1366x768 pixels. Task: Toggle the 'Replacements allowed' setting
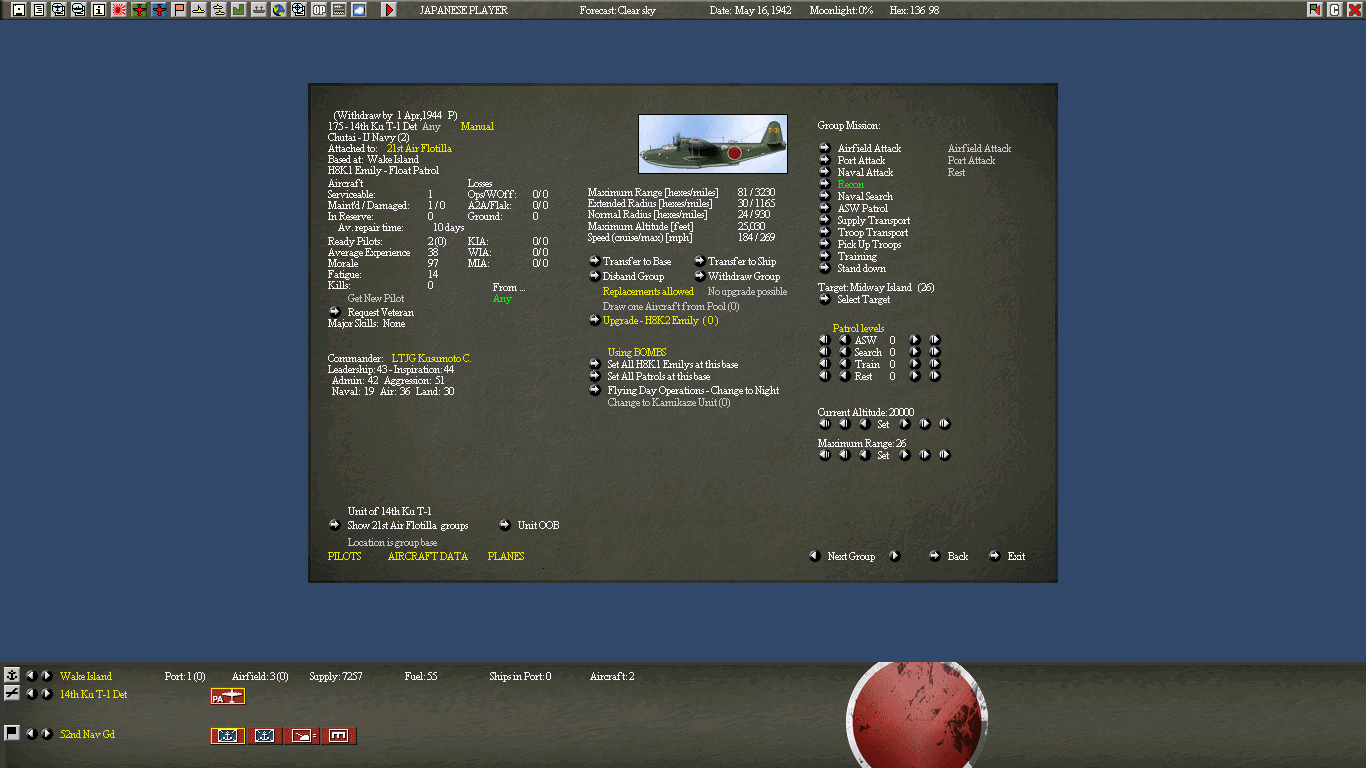tap(648, 292)
